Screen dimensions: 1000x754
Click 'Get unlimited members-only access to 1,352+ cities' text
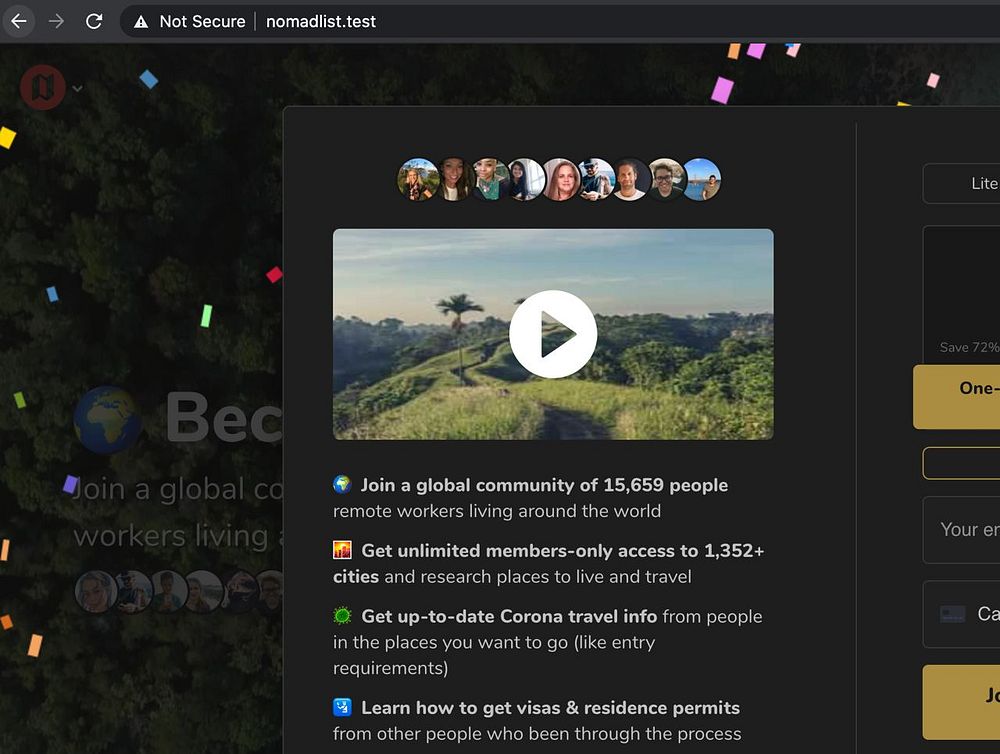[x=548, y=563]
